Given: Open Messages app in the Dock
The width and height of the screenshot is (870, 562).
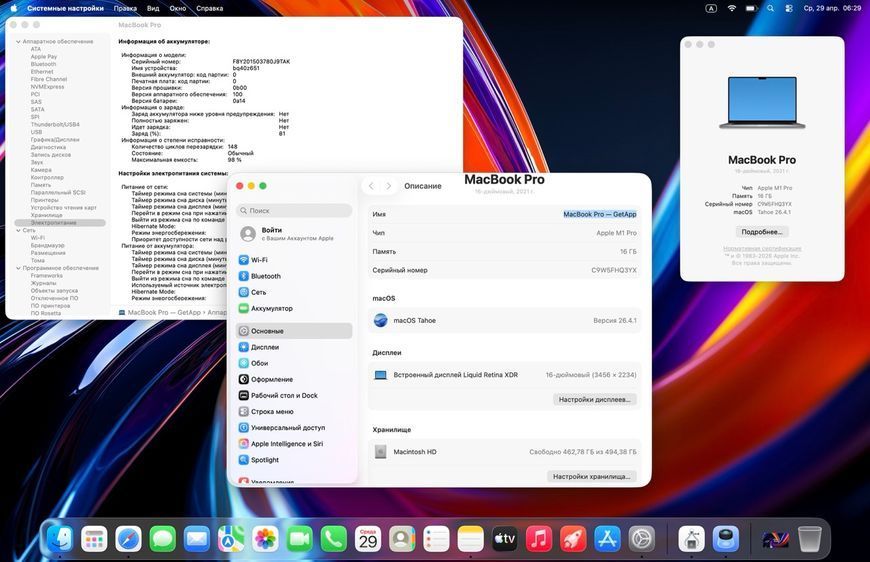Looking at the screenshot, I should click(163, 538).
